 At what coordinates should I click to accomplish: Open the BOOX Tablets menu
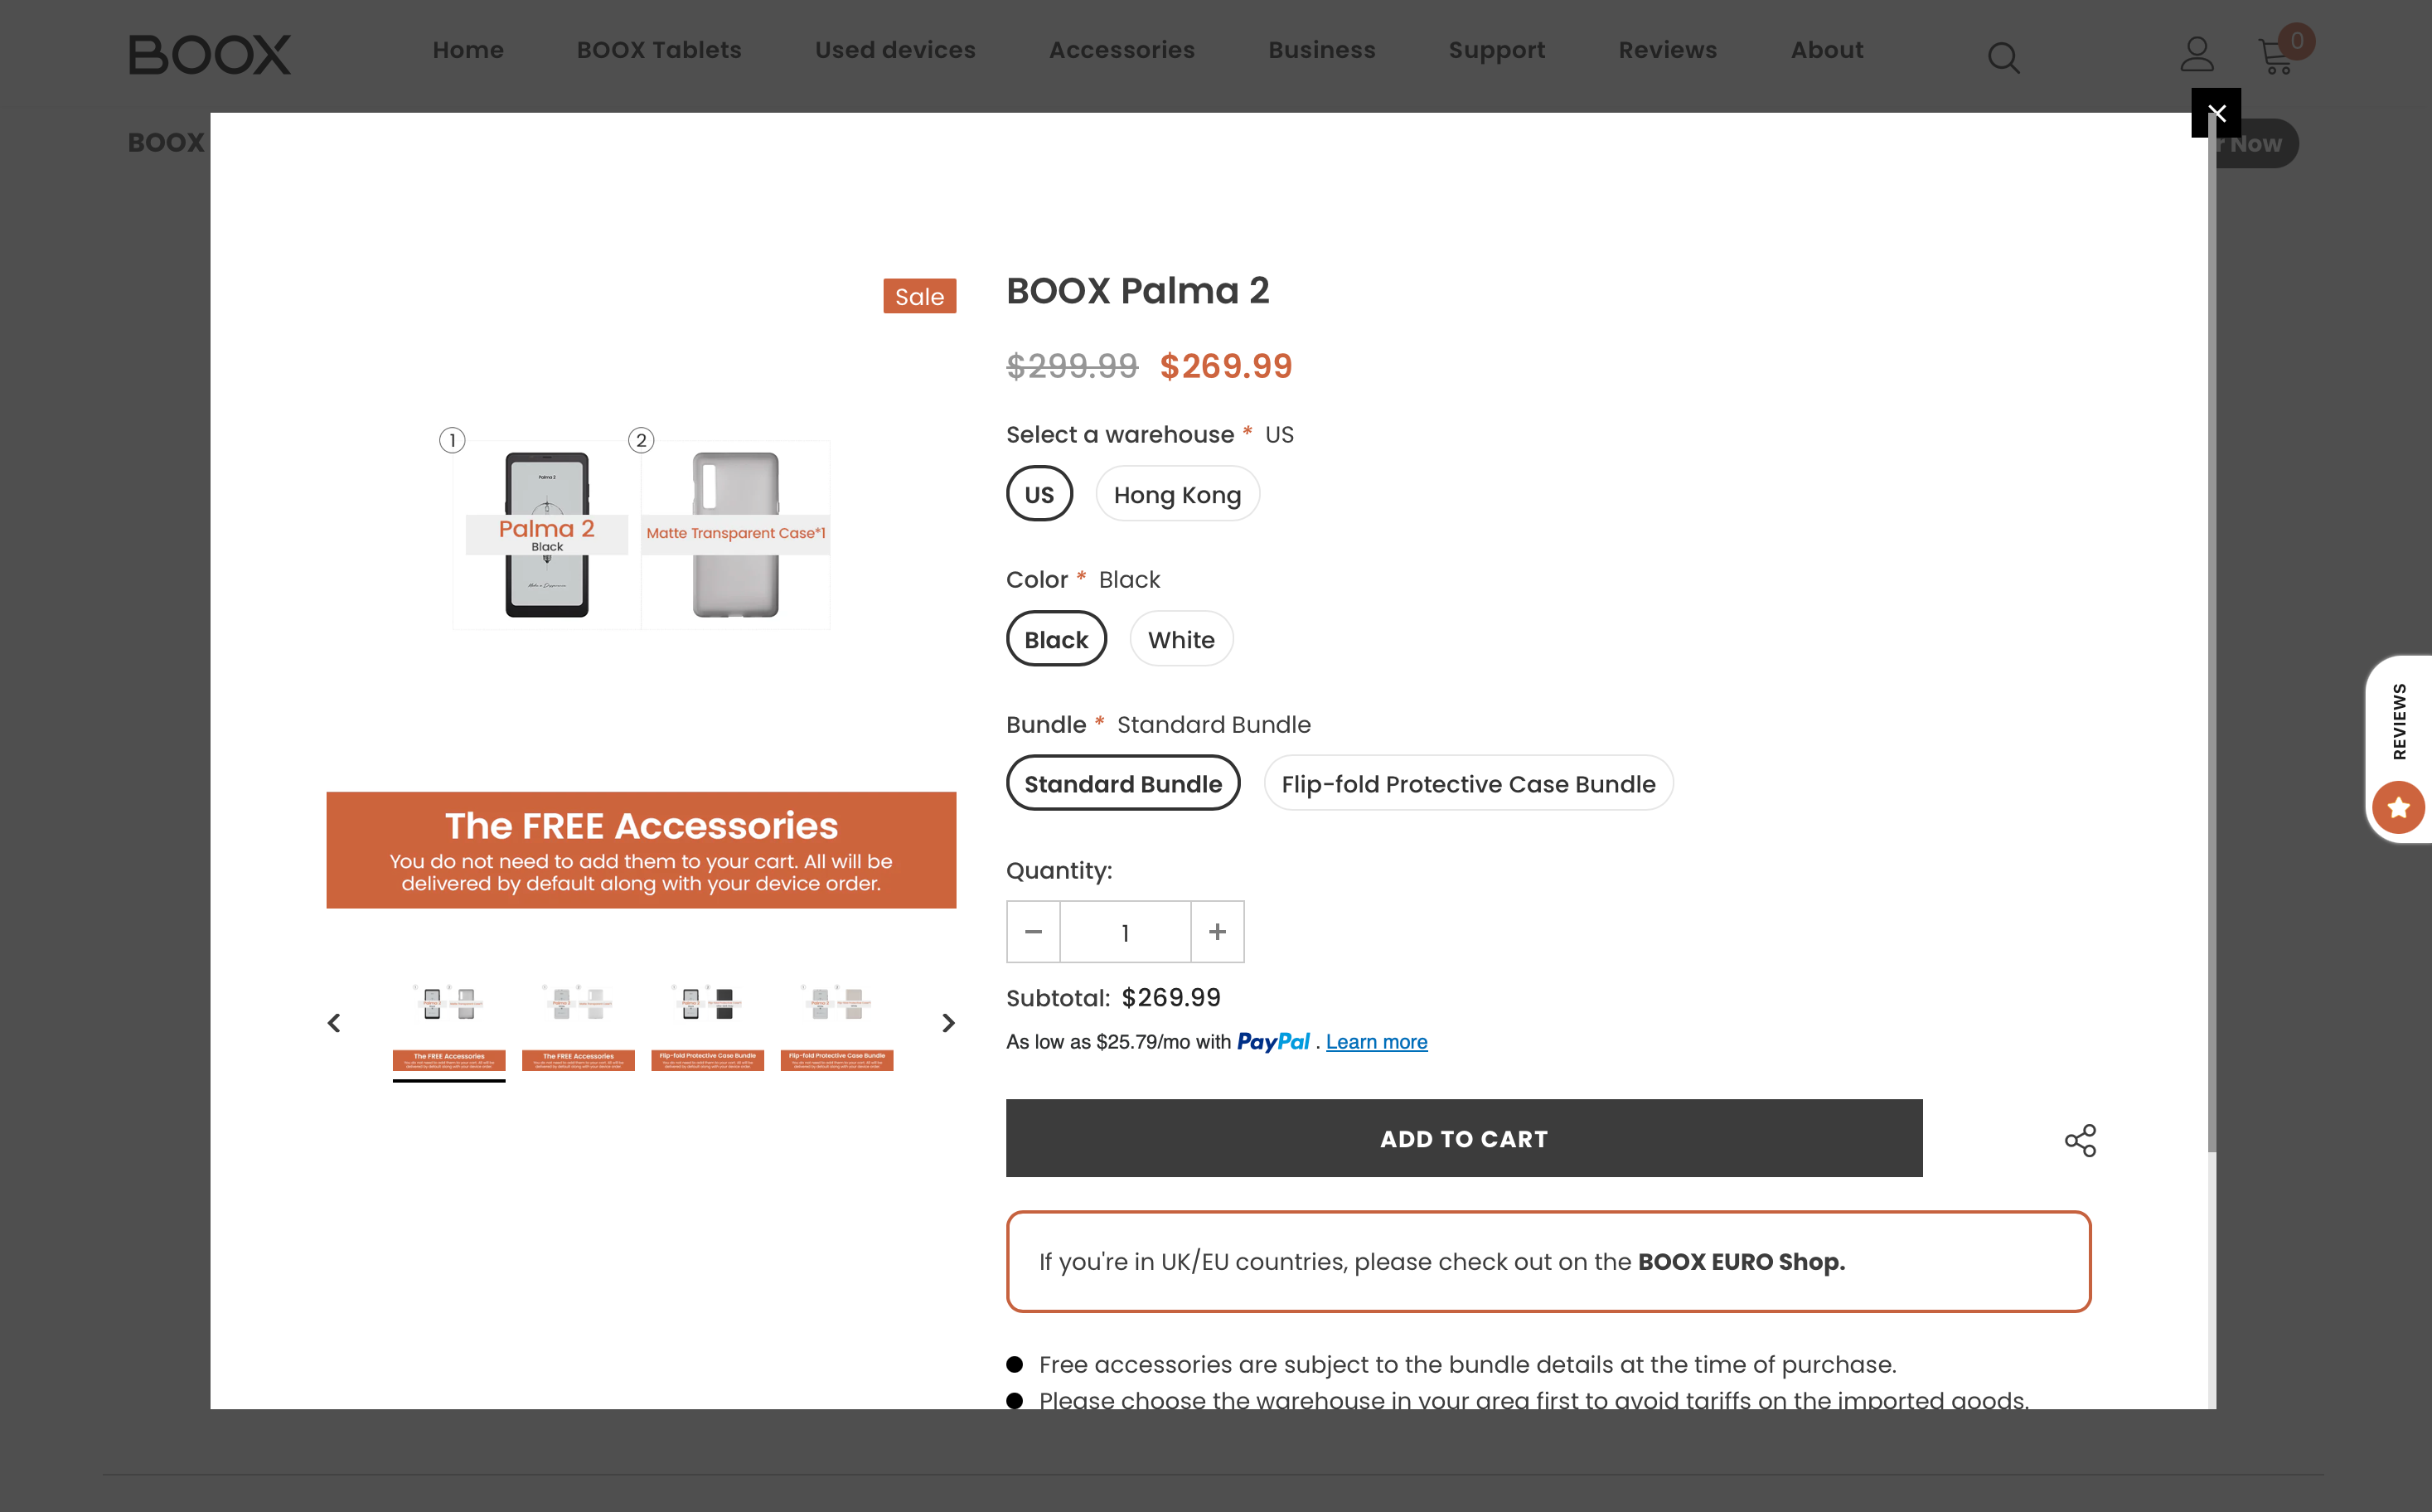[659, 50]
